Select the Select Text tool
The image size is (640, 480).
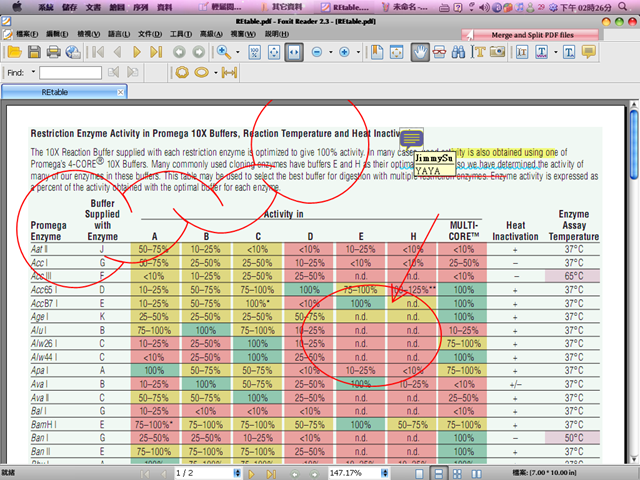[478, 52]
